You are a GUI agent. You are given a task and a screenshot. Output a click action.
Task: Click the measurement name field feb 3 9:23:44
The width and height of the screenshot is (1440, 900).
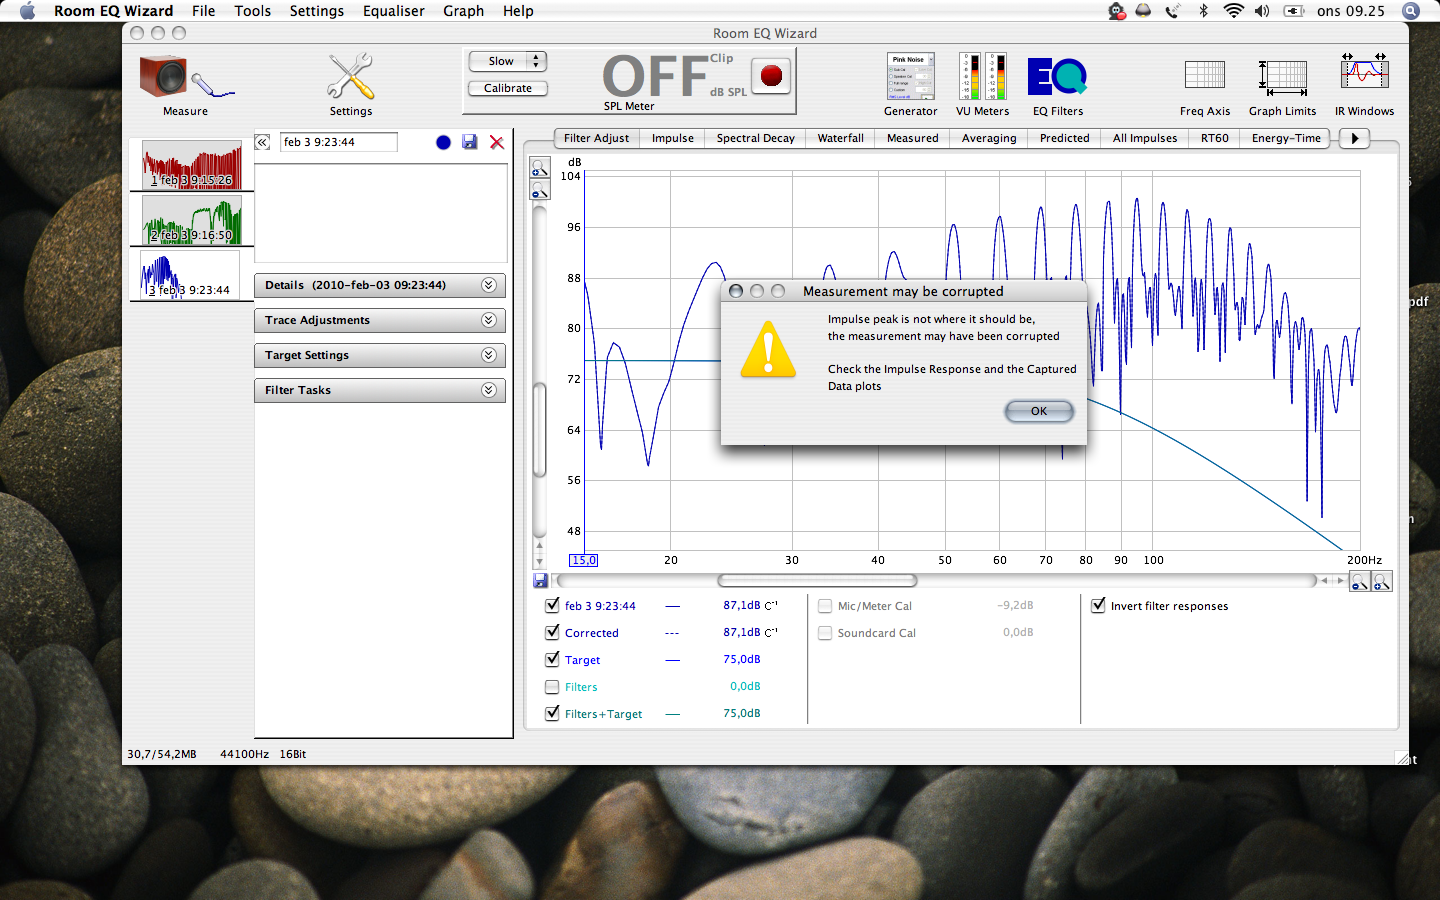[339, 142]
